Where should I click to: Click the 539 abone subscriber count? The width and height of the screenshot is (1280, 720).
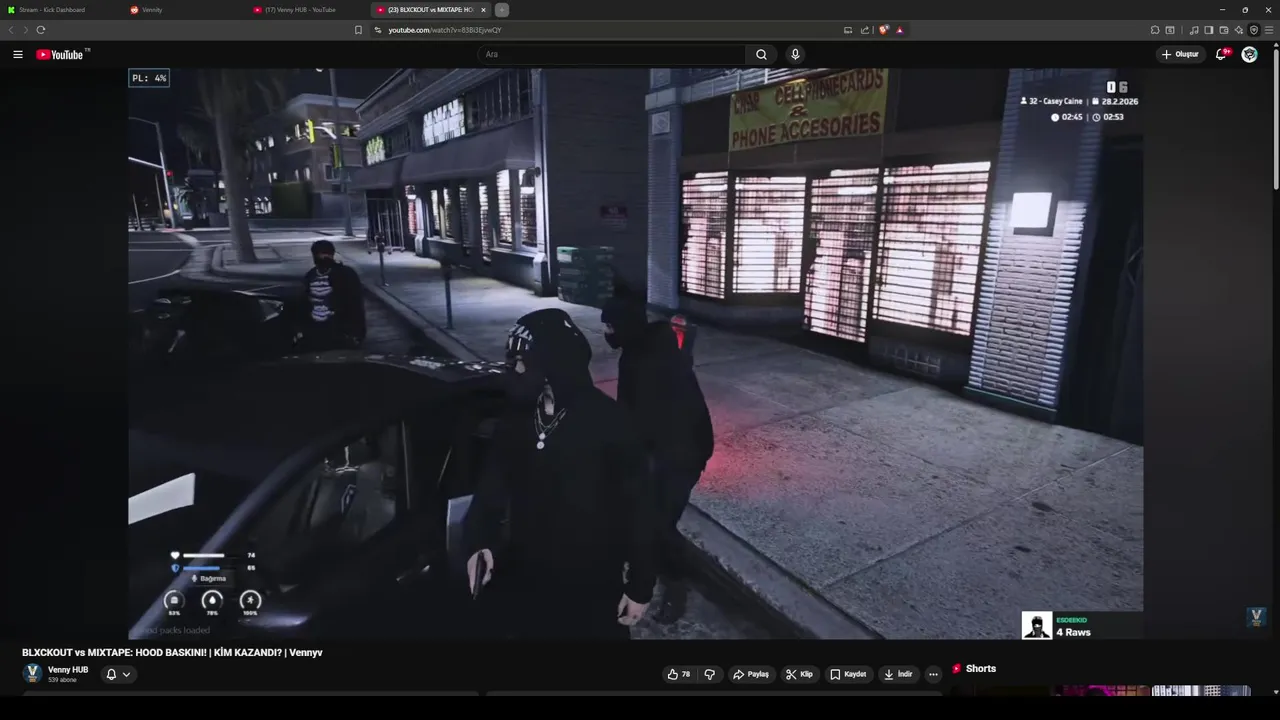click(x=62, y=680)
